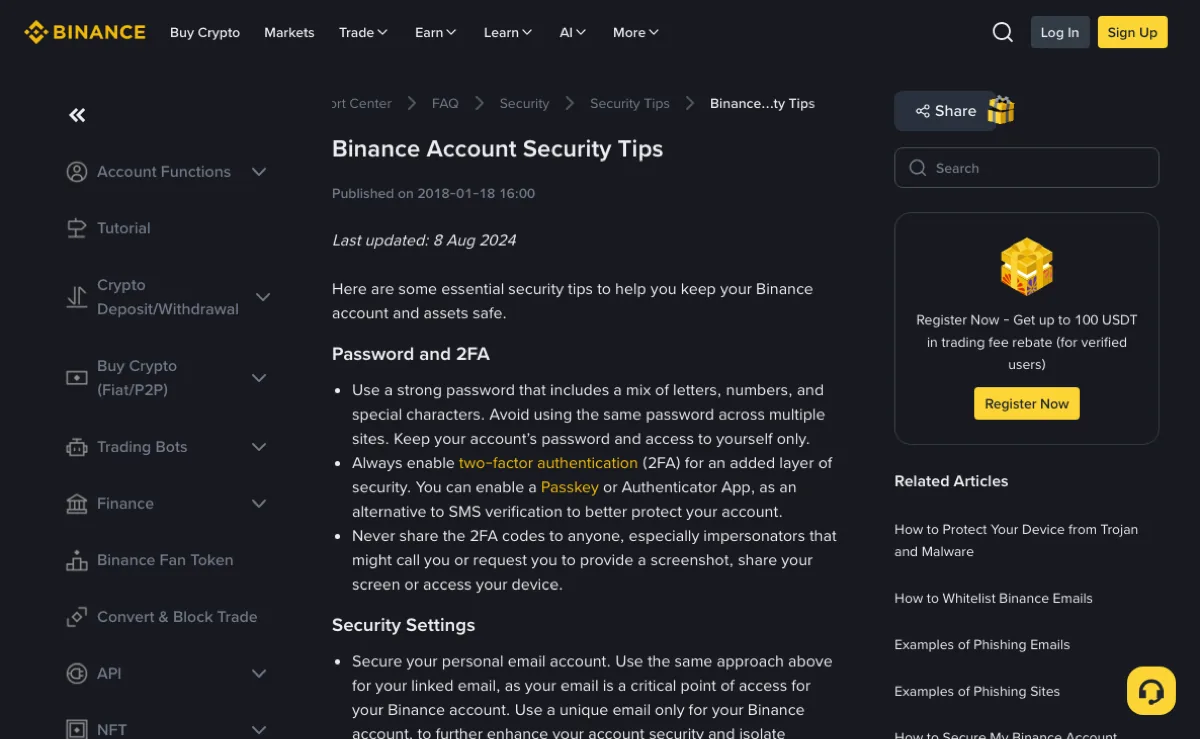Go to Support Center breadcrumb
This screenshot has height=739, width=1200.
362,103
